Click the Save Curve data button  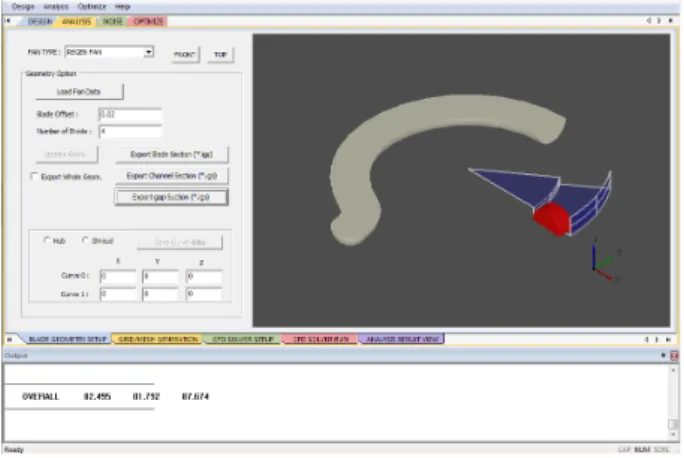point(180,242)
